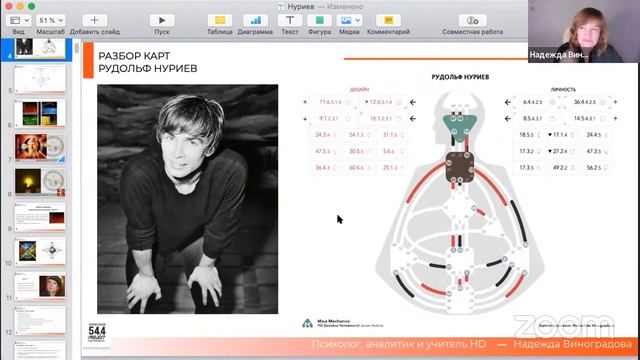Click the Нуриев document title in titlebar
Screen dimensions: 640x360
301,7
